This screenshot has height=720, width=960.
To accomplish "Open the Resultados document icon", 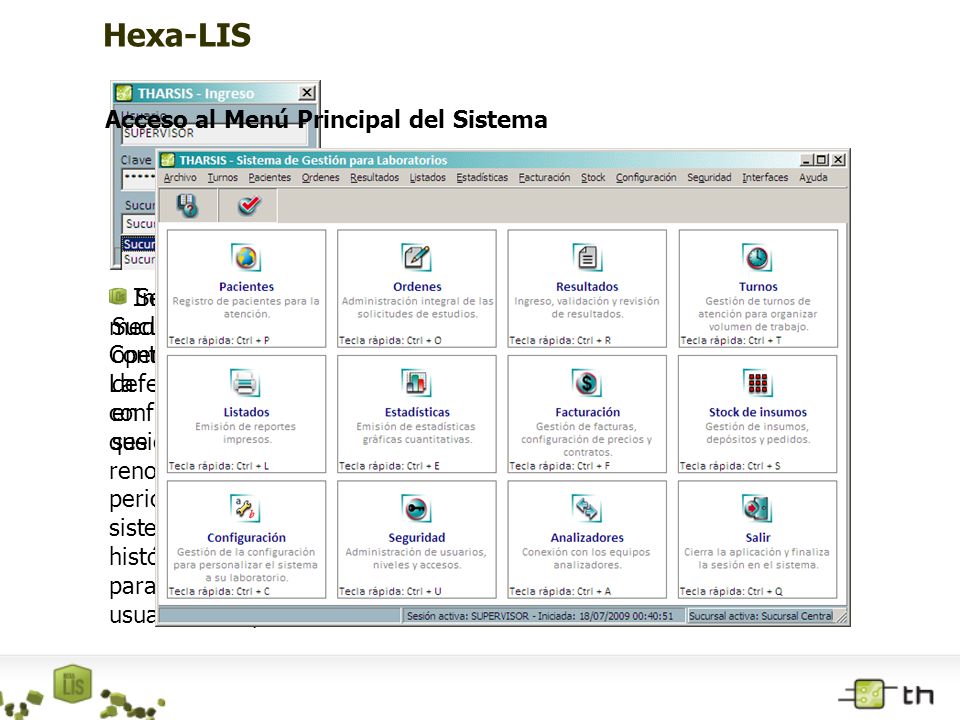I will point(587,258).
